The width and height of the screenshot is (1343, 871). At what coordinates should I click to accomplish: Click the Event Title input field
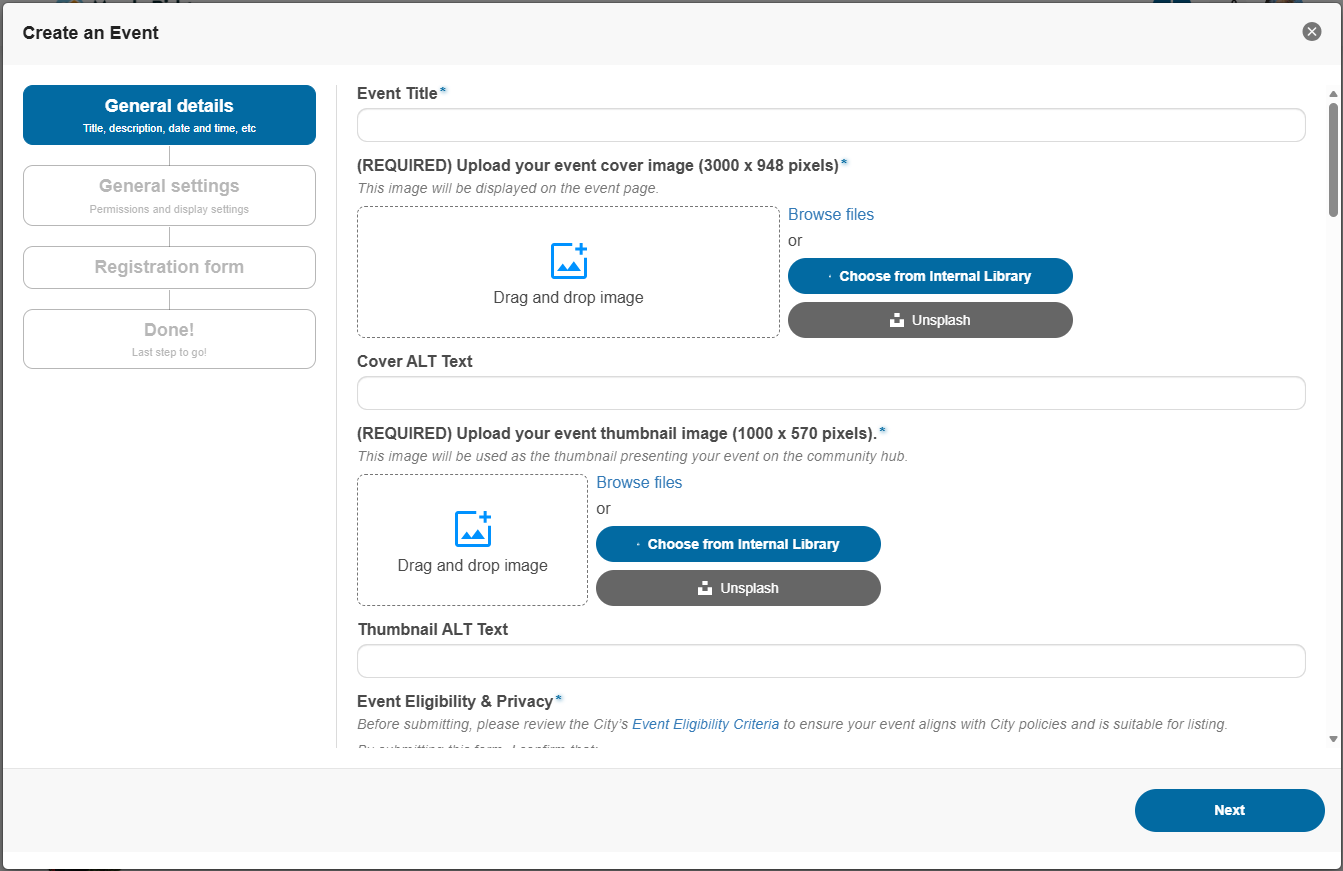pos(831,125)
